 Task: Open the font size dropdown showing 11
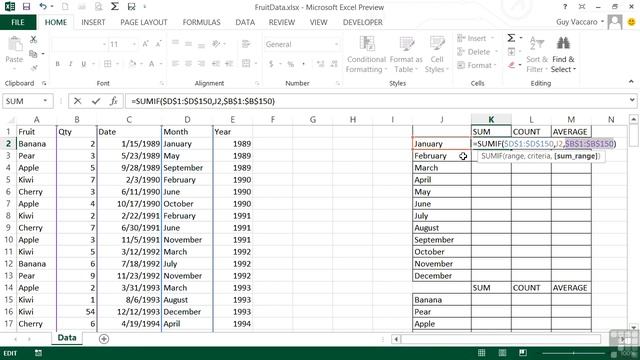(x=134, y=44)
